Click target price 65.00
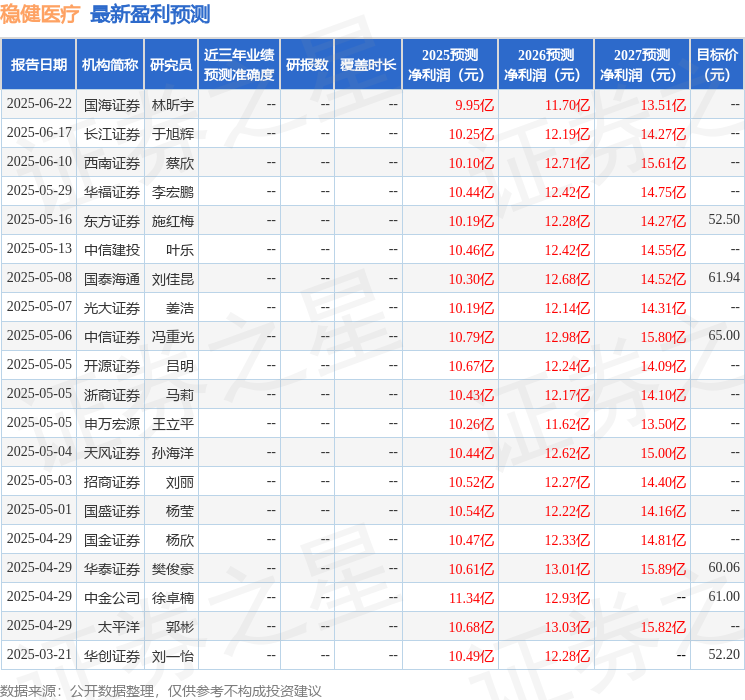745x700 pixels. click(x=724, y=336)
